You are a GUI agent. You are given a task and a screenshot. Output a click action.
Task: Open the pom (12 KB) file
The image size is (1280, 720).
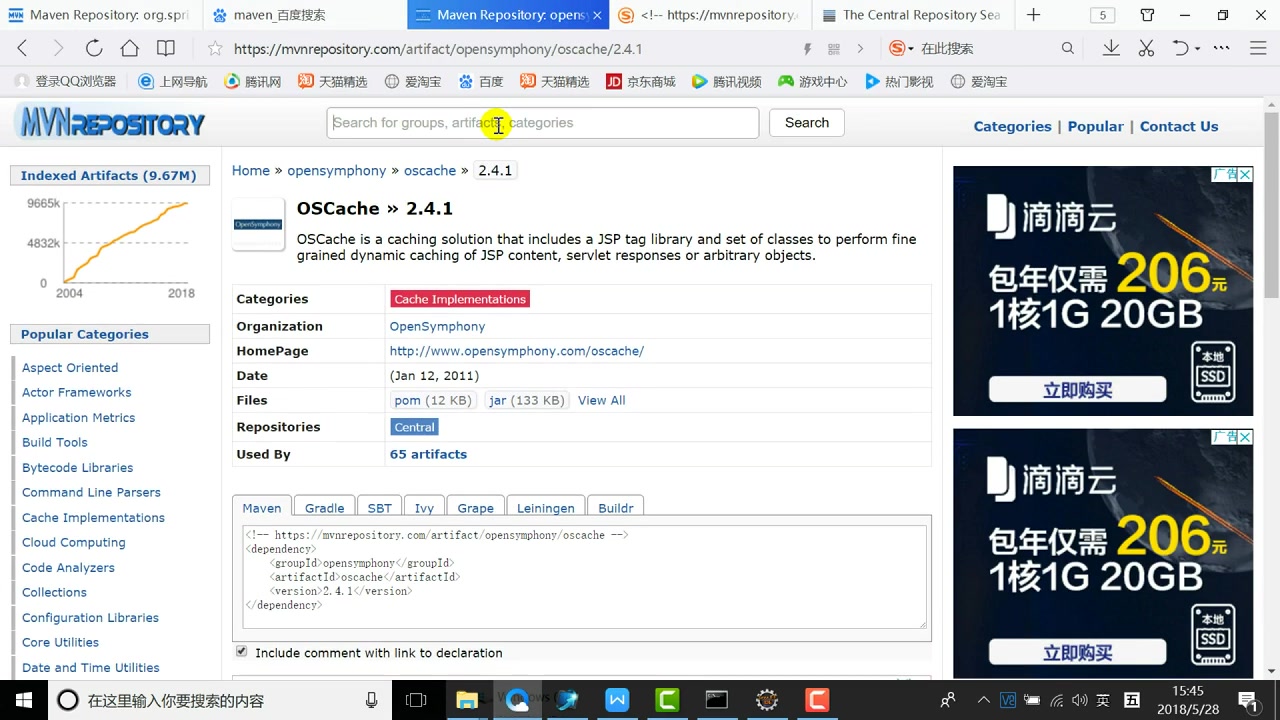pos(432,400)
